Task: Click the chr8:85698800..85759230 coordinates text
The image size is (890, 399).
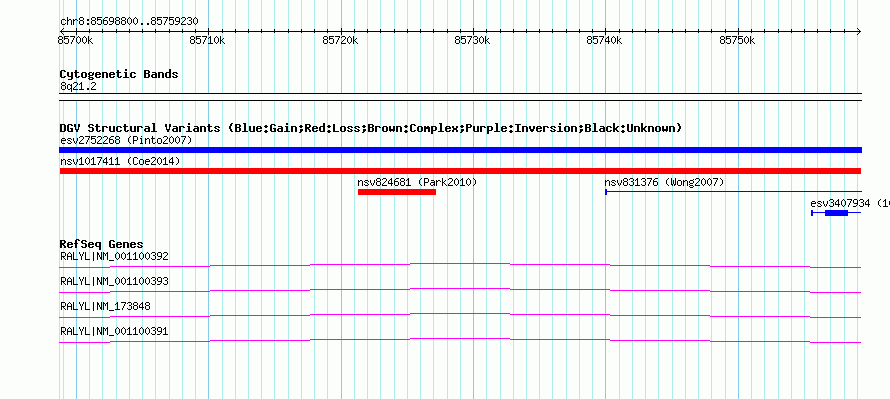Action: coord(129,22)
